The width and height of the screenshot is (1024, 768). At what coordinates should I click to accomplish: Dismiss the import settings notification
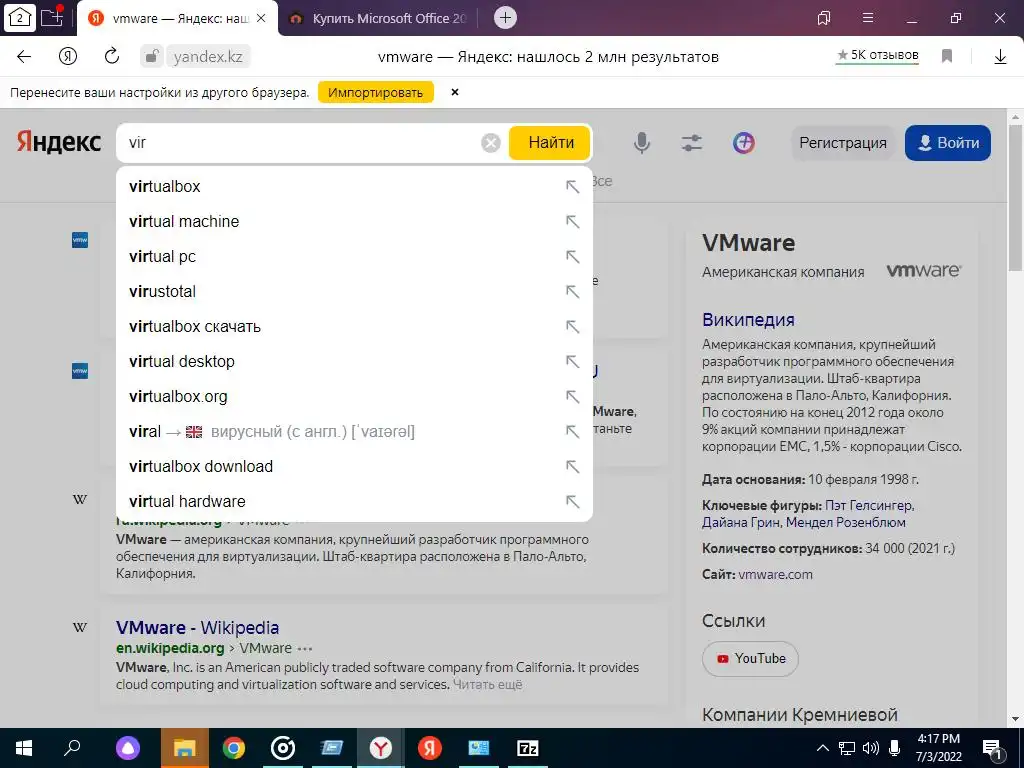point(455,92)
